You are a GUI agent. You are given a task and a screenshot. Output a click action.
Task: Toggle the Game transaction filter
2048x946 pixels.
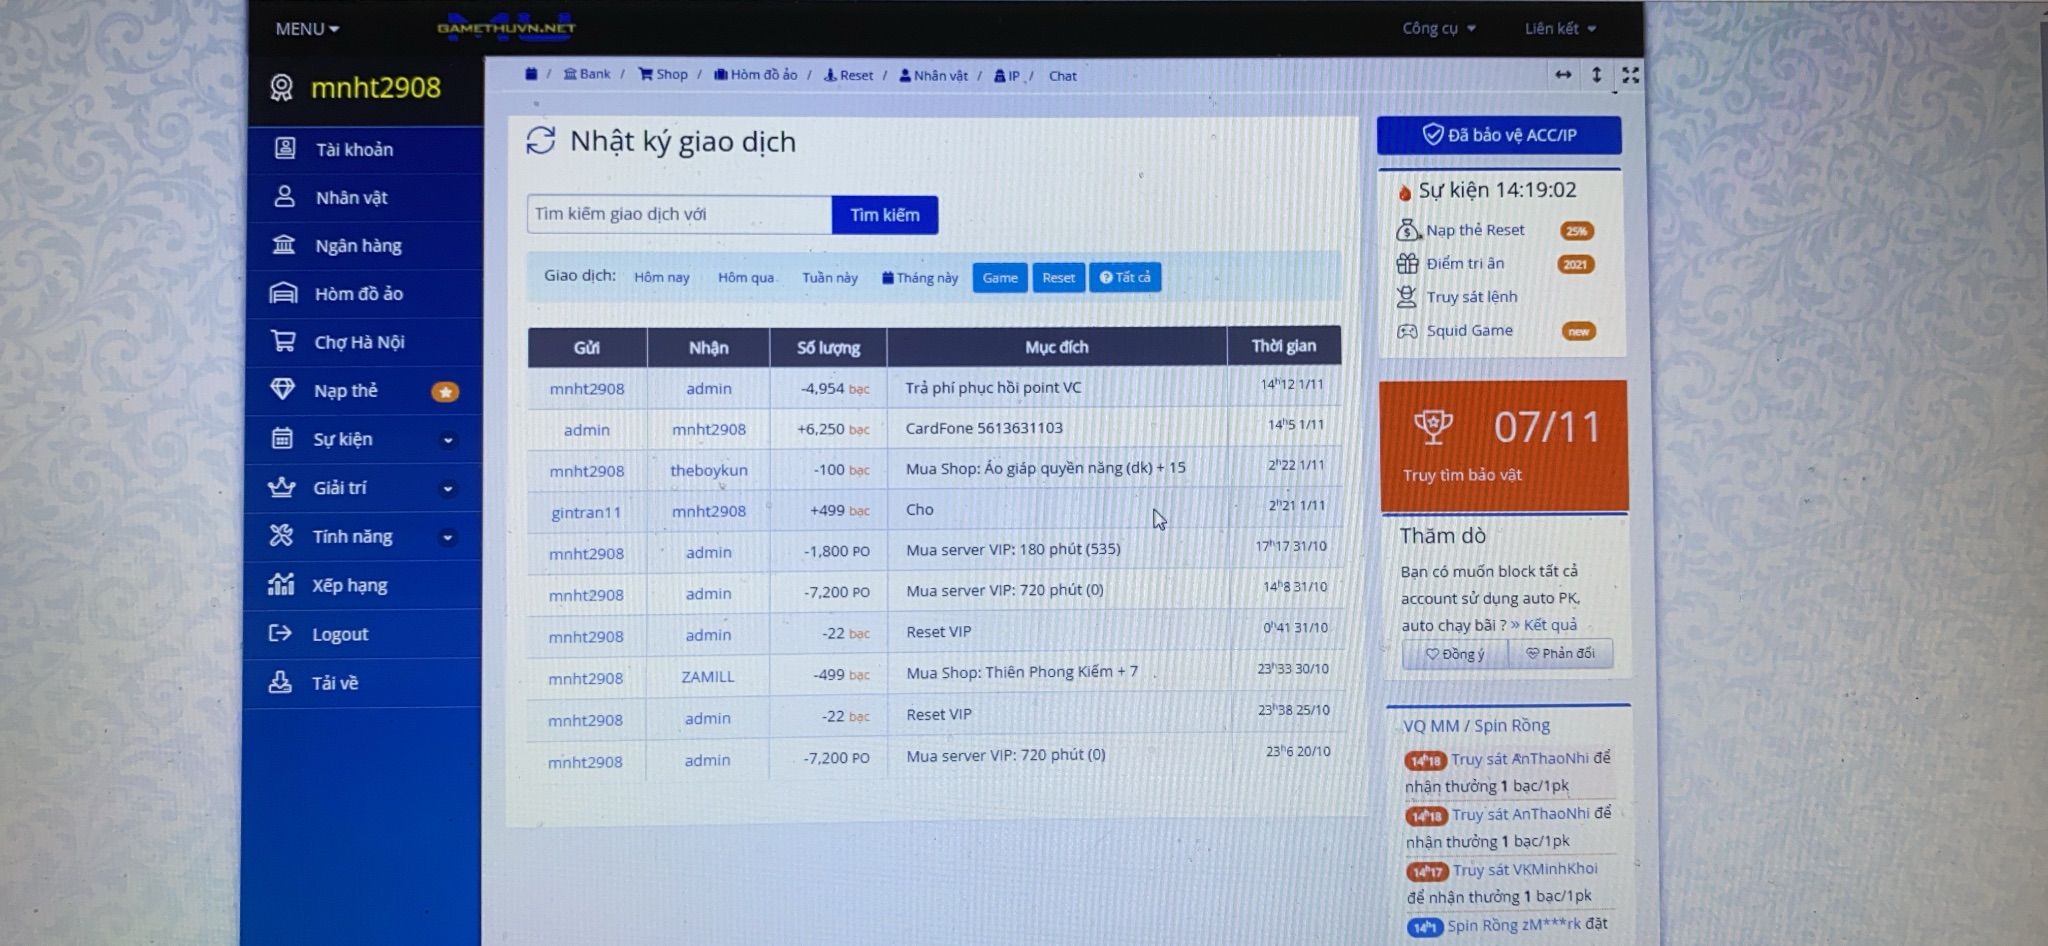click(x=1000, y=278)
